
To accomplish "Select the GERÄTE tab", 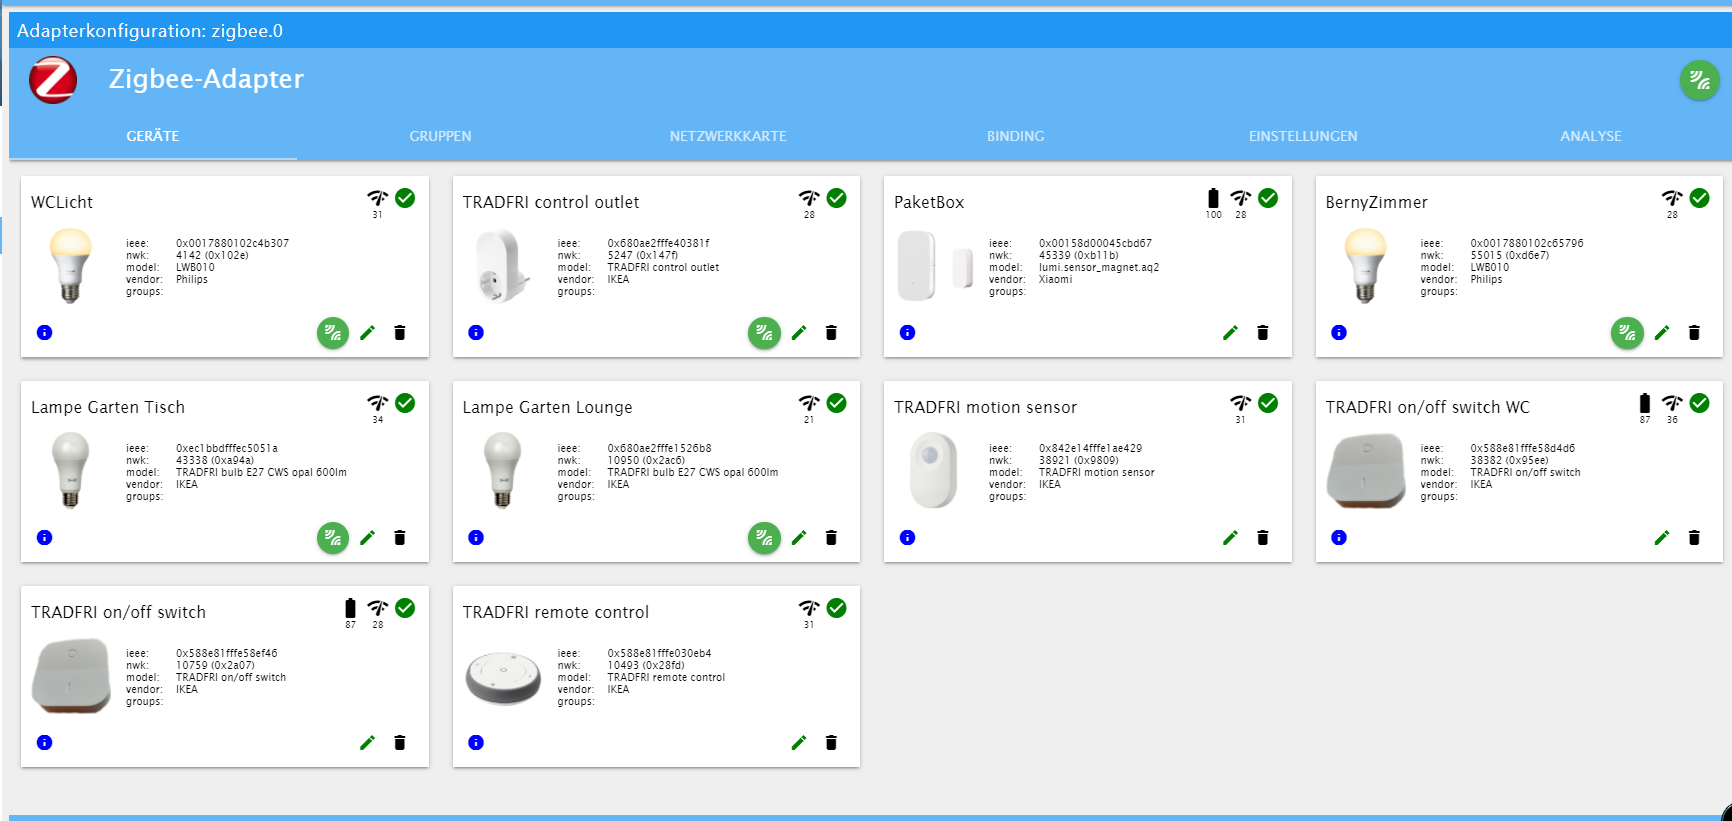I will tap(153, 136).
